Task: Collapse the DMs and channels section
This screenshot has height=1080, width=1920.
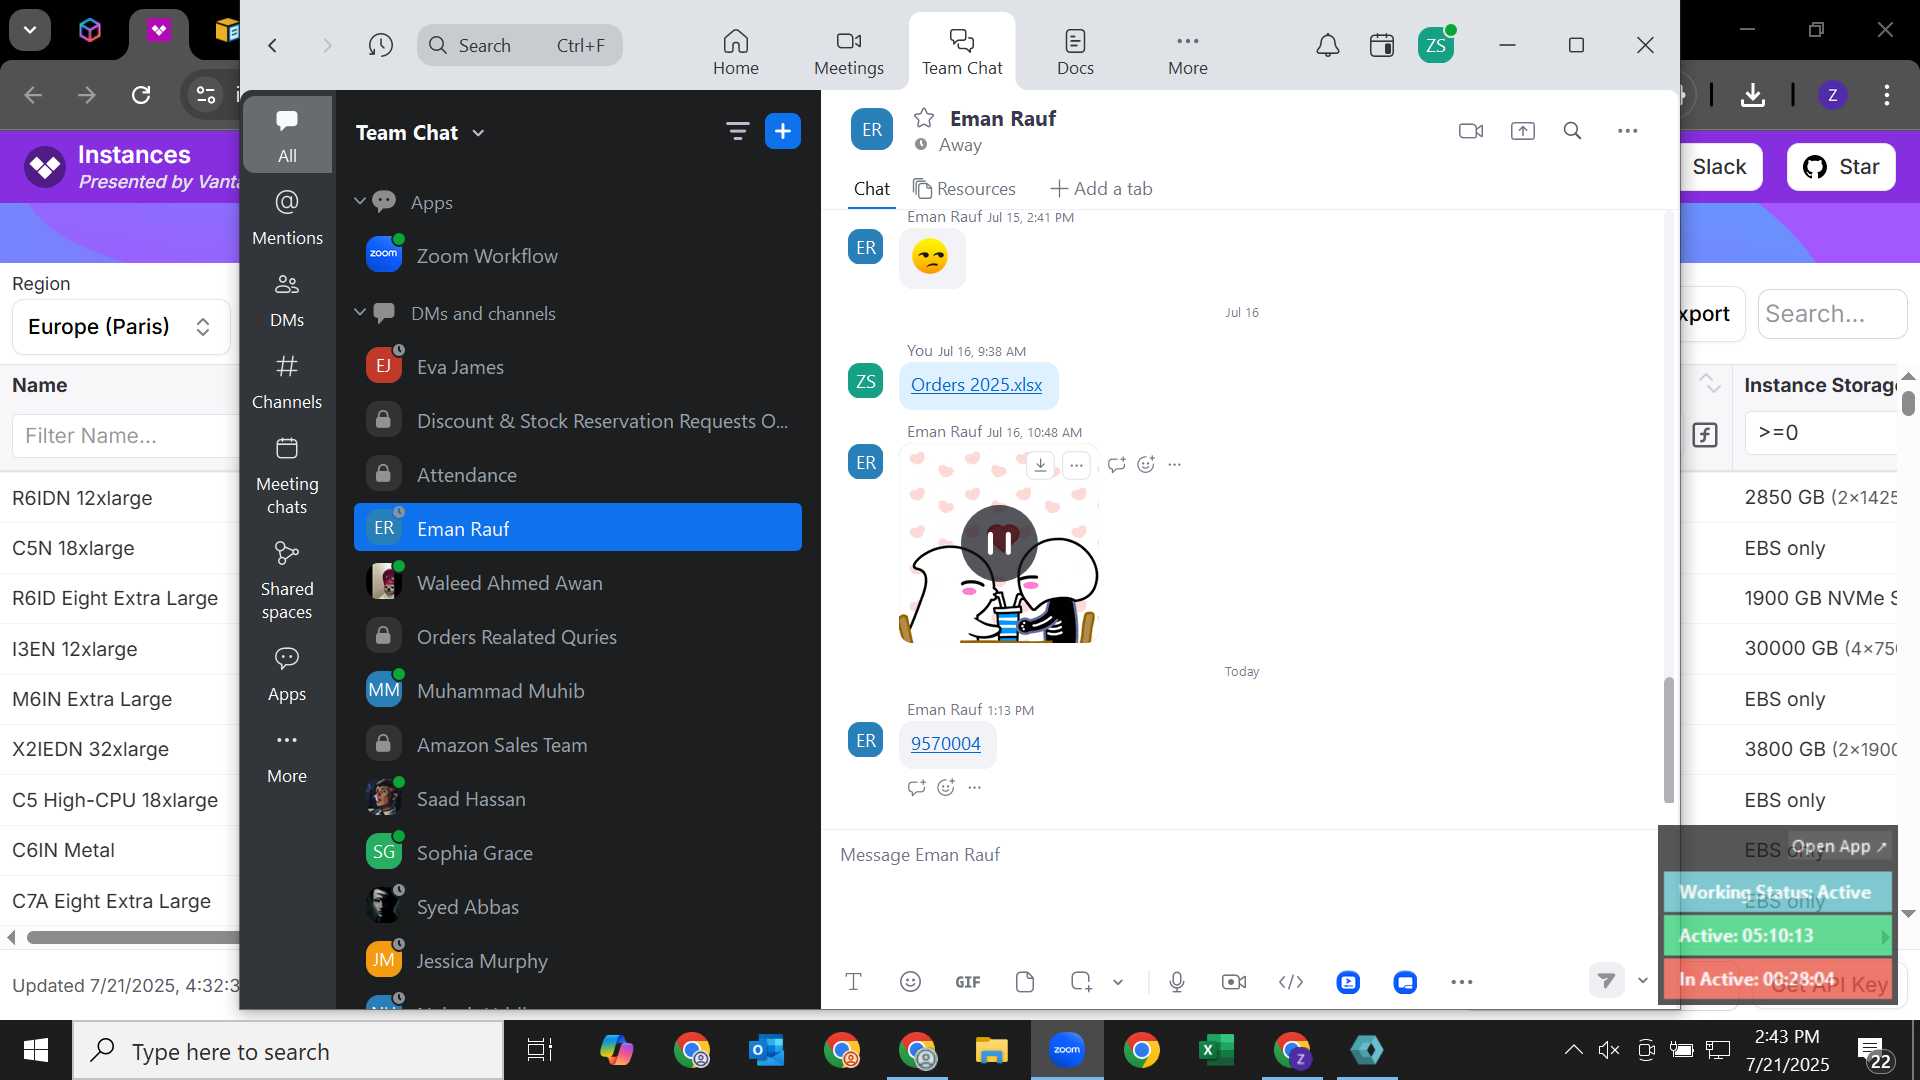Action: coord(360,313)
